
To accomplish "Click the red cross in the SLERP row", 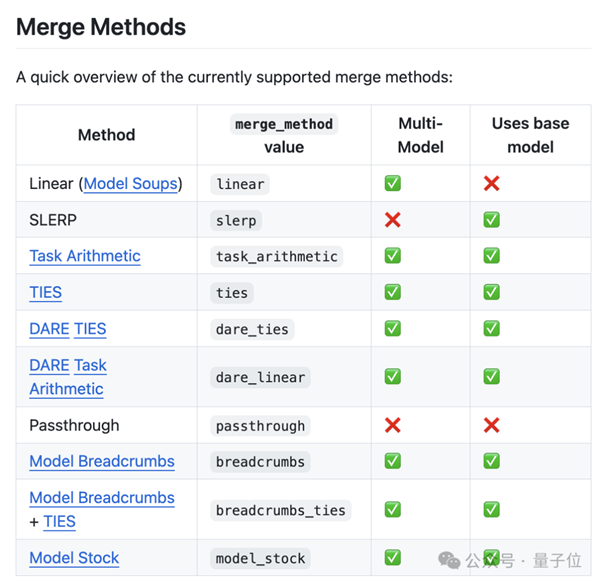I will 393,220.
